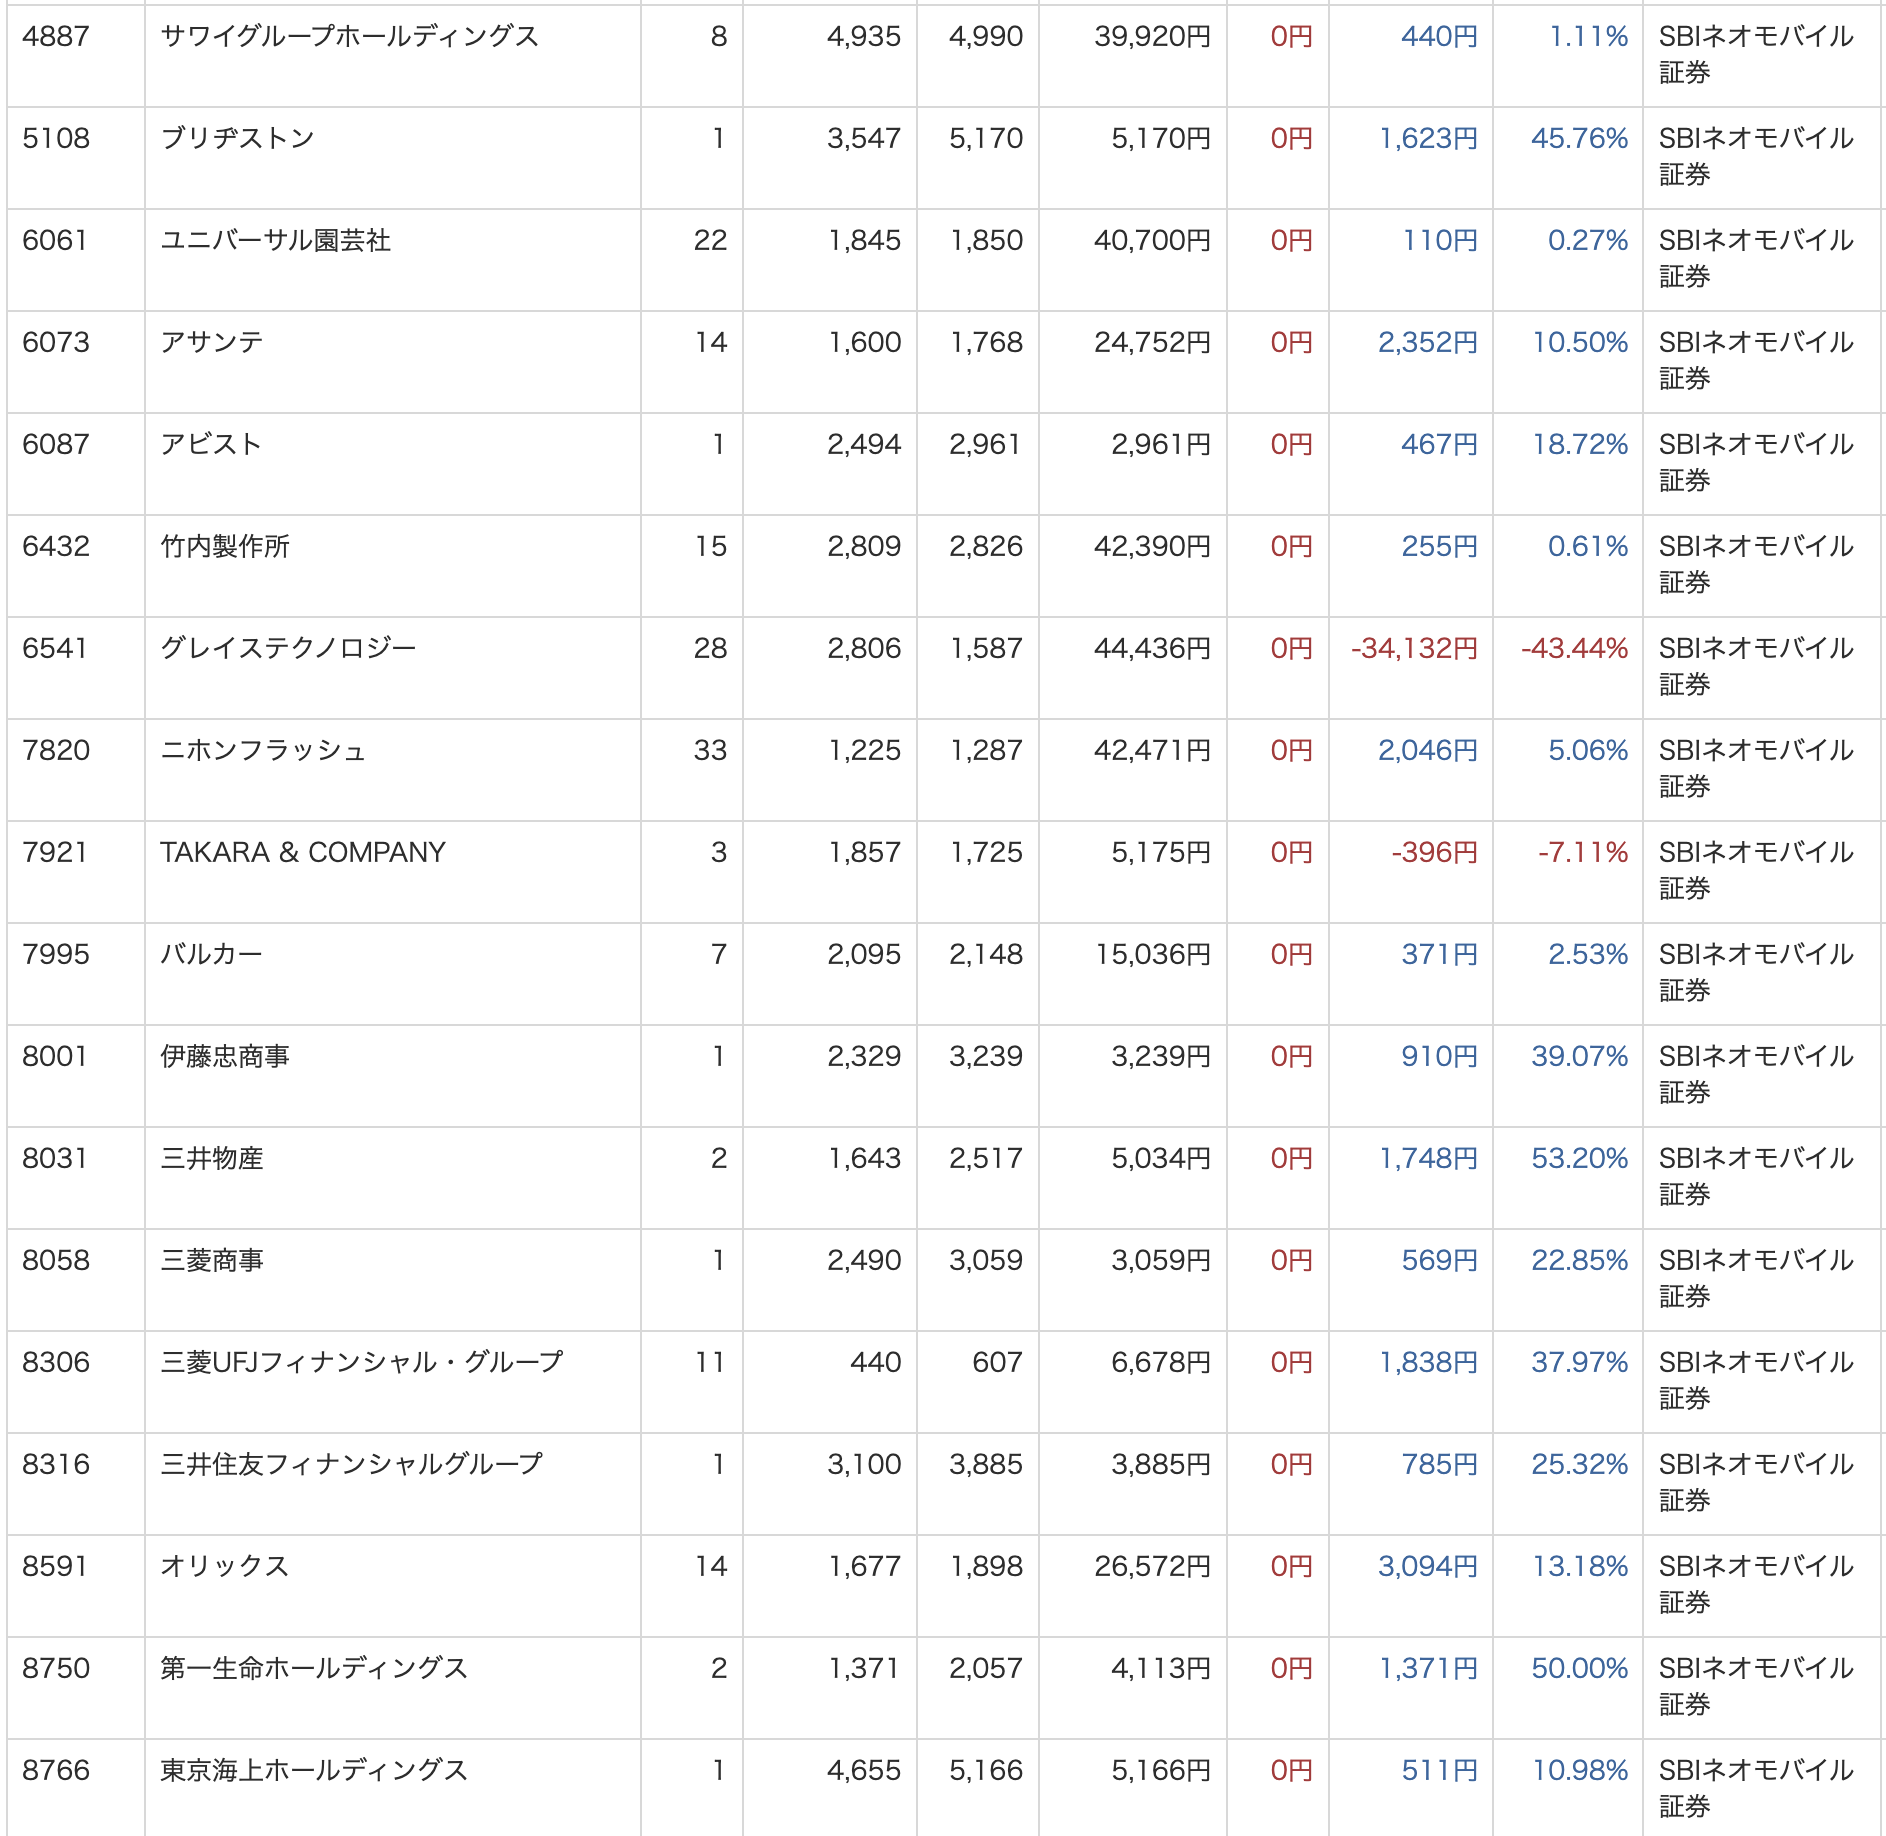Click the -43.44% loss percentage
The height and width of the screenshot is (1836, 1886).
coord(1574,649)
